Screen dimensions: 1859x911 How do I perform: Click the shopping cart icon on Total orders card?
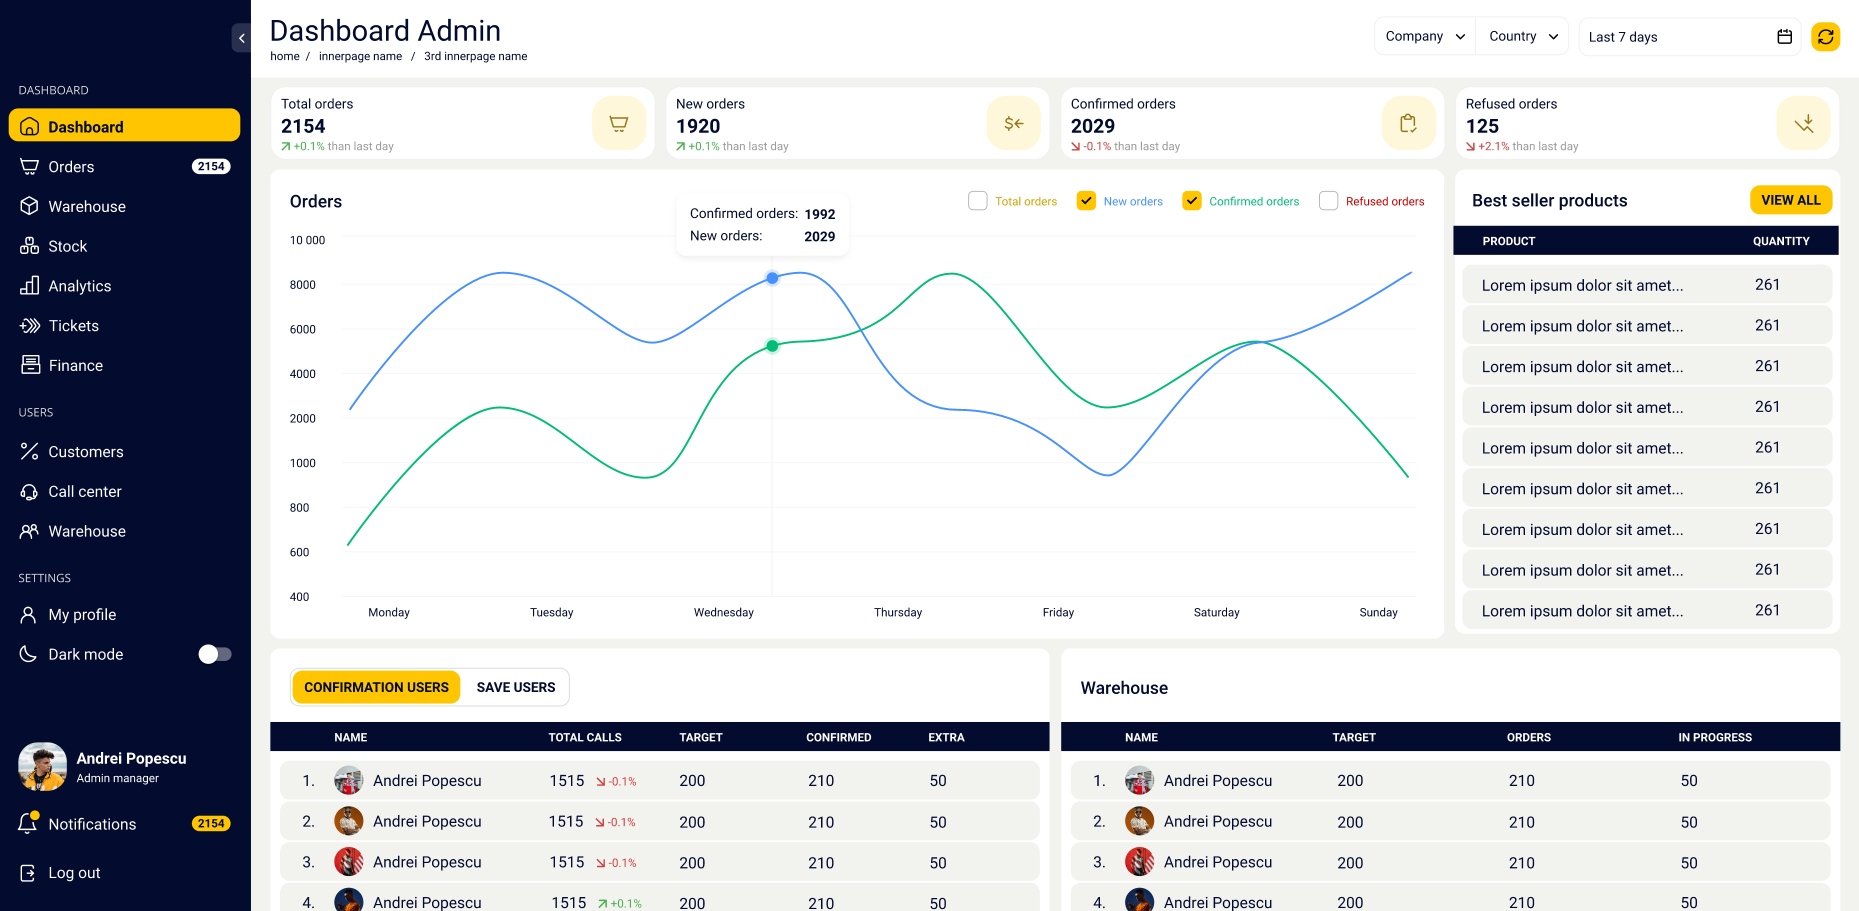pyautogui.click(x=618, y=123)
